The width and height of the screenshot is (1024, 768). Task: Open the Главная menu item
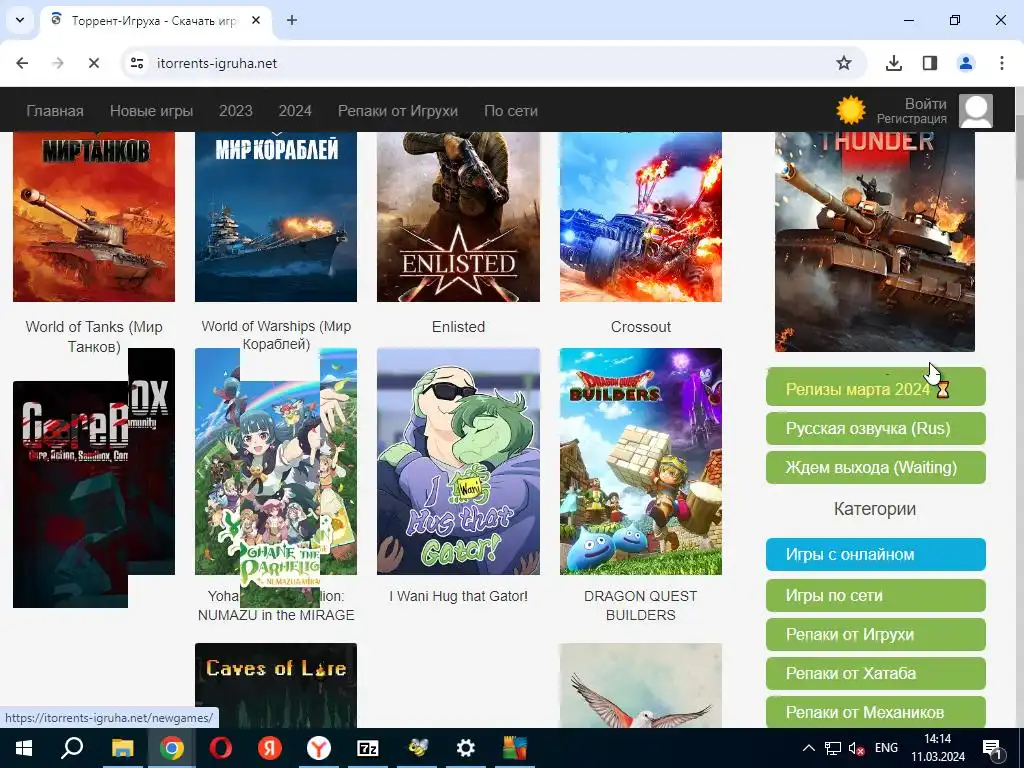55,111
